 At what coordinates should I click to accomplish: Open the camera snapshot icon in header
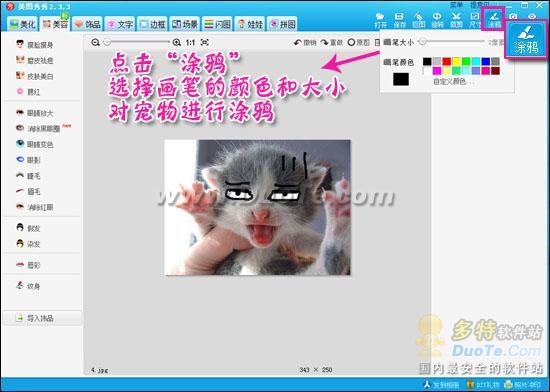coord(513,16)
